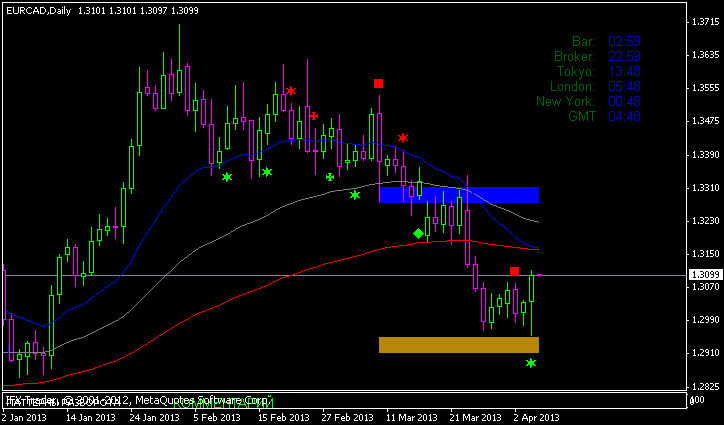
Task: Click the 1.3099 current price label
Action: point(704,275)
